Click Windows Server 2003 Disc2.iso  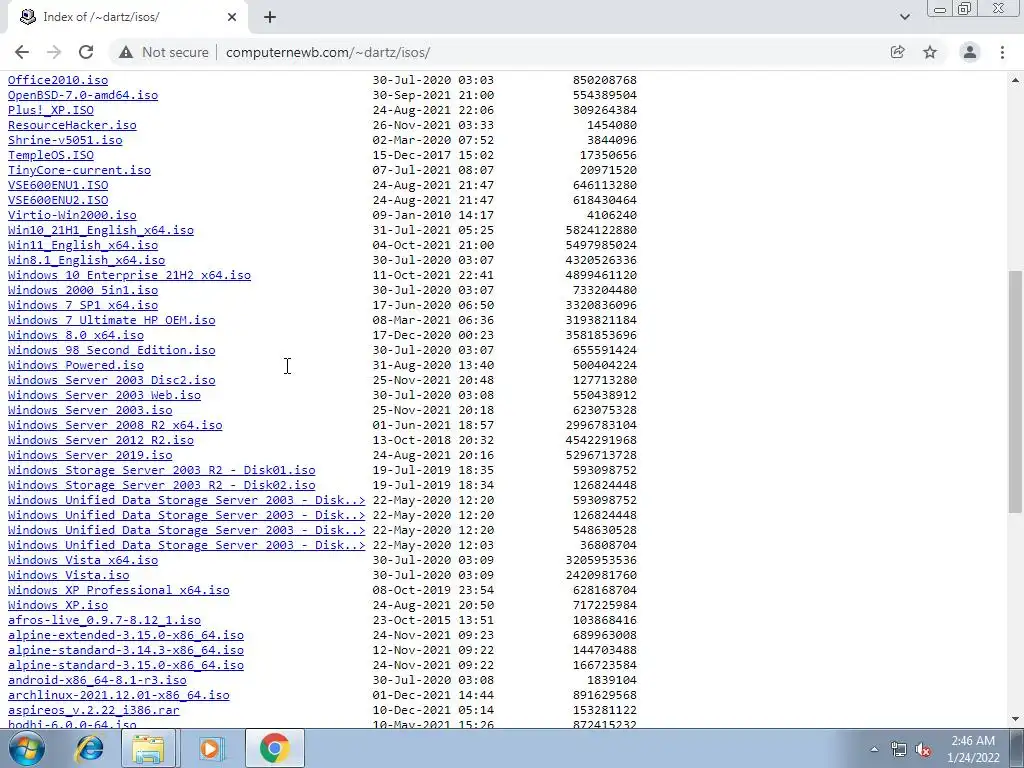click(112, 380)
